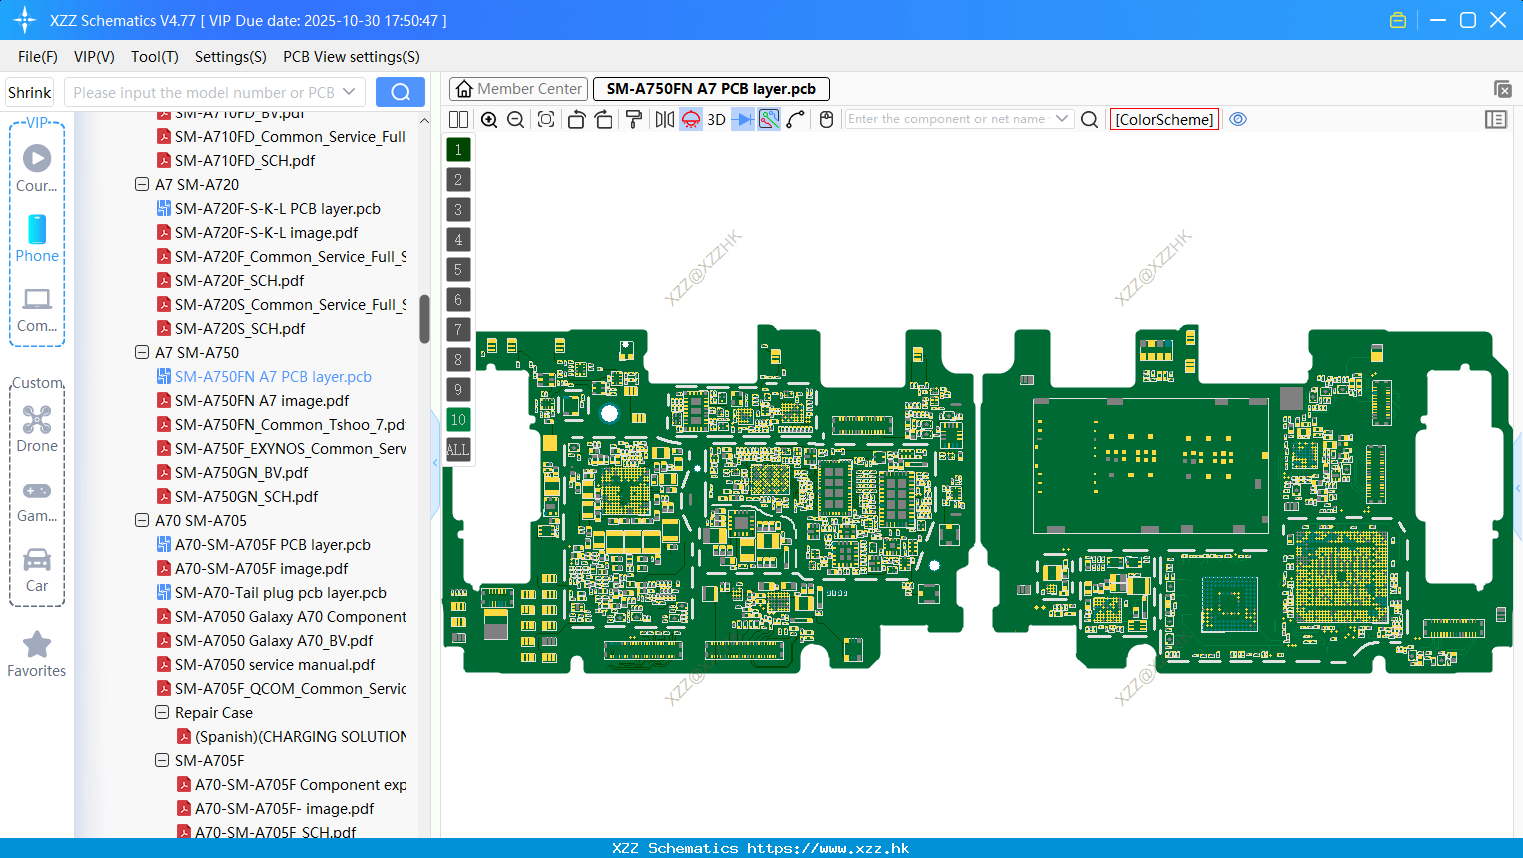
Task: Close all tabs via the top-right icon
Action: tap(1502, 89)
